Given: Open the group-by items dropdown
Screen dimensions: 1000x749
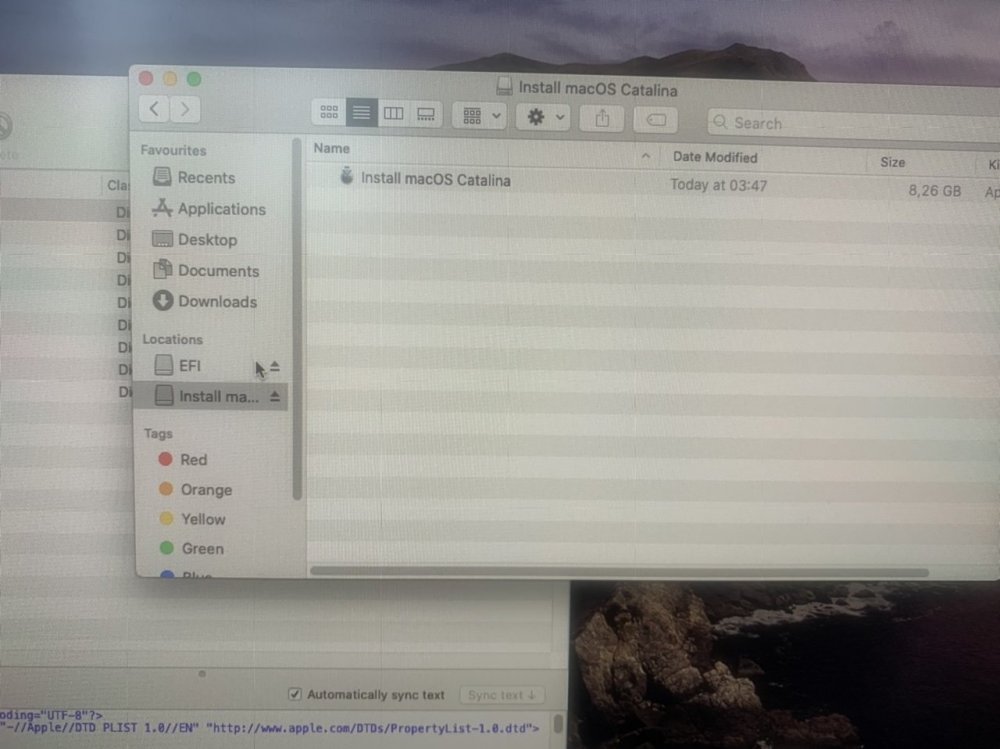Looking at the screenshot, I should coord(480,116).
